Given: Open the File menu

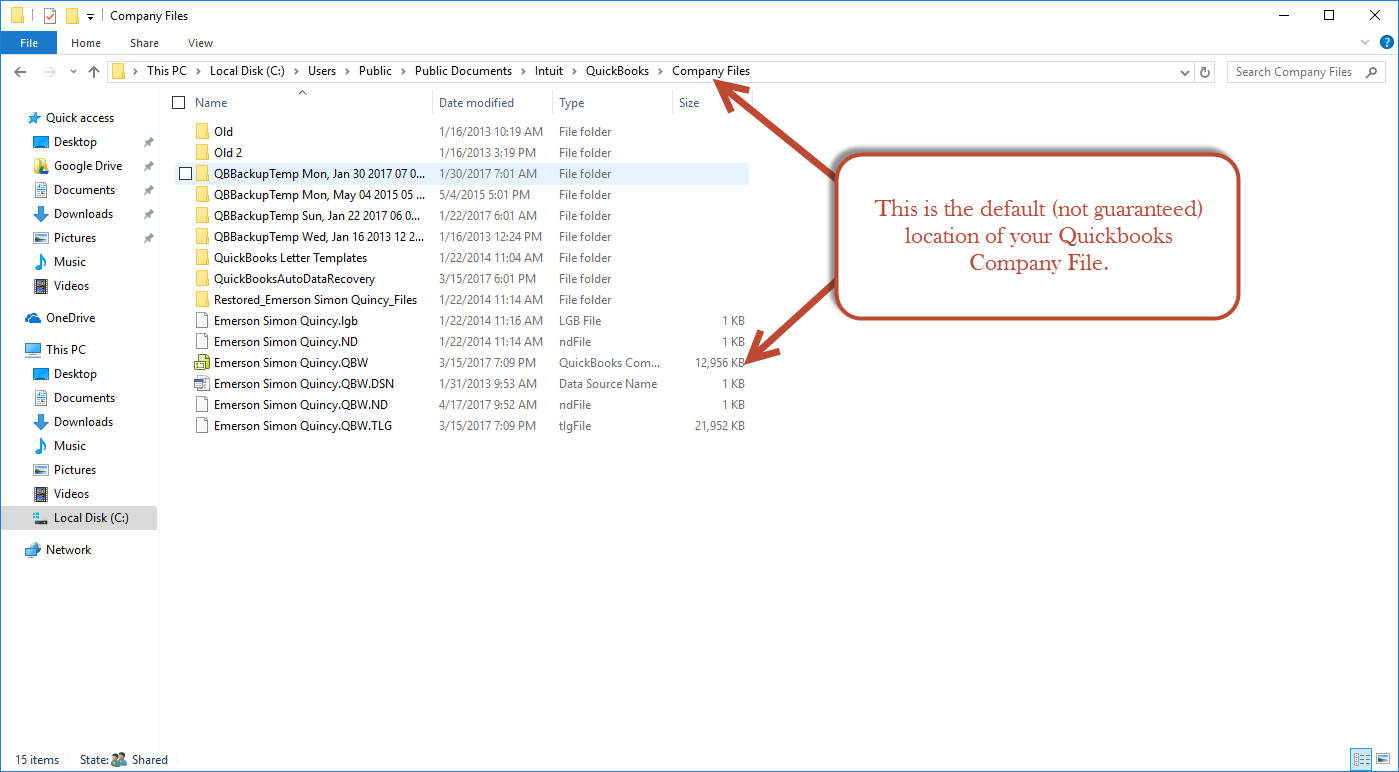Looking at the screenshot, I should click(29, 43).
